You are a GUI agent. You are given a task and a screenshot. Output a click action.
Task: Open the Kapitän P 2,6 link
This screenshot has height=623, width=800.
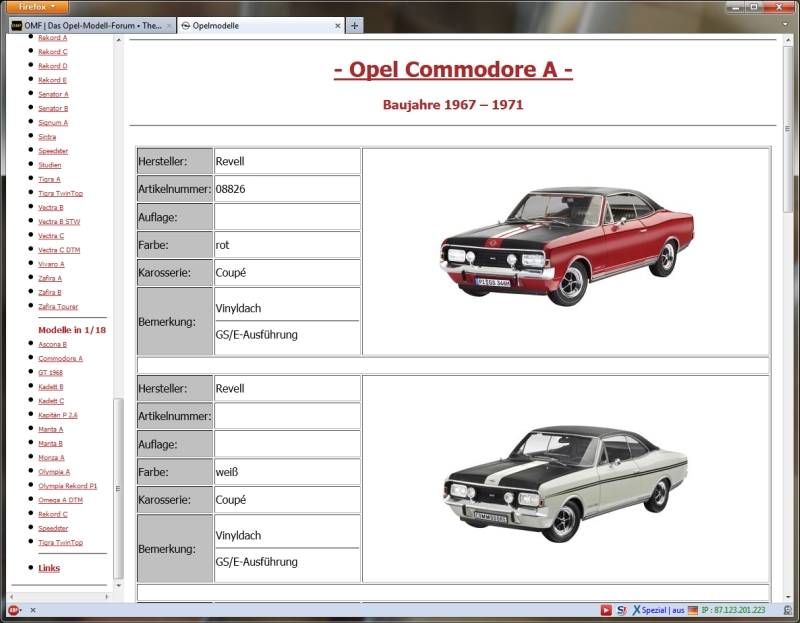tap(58, 414)
